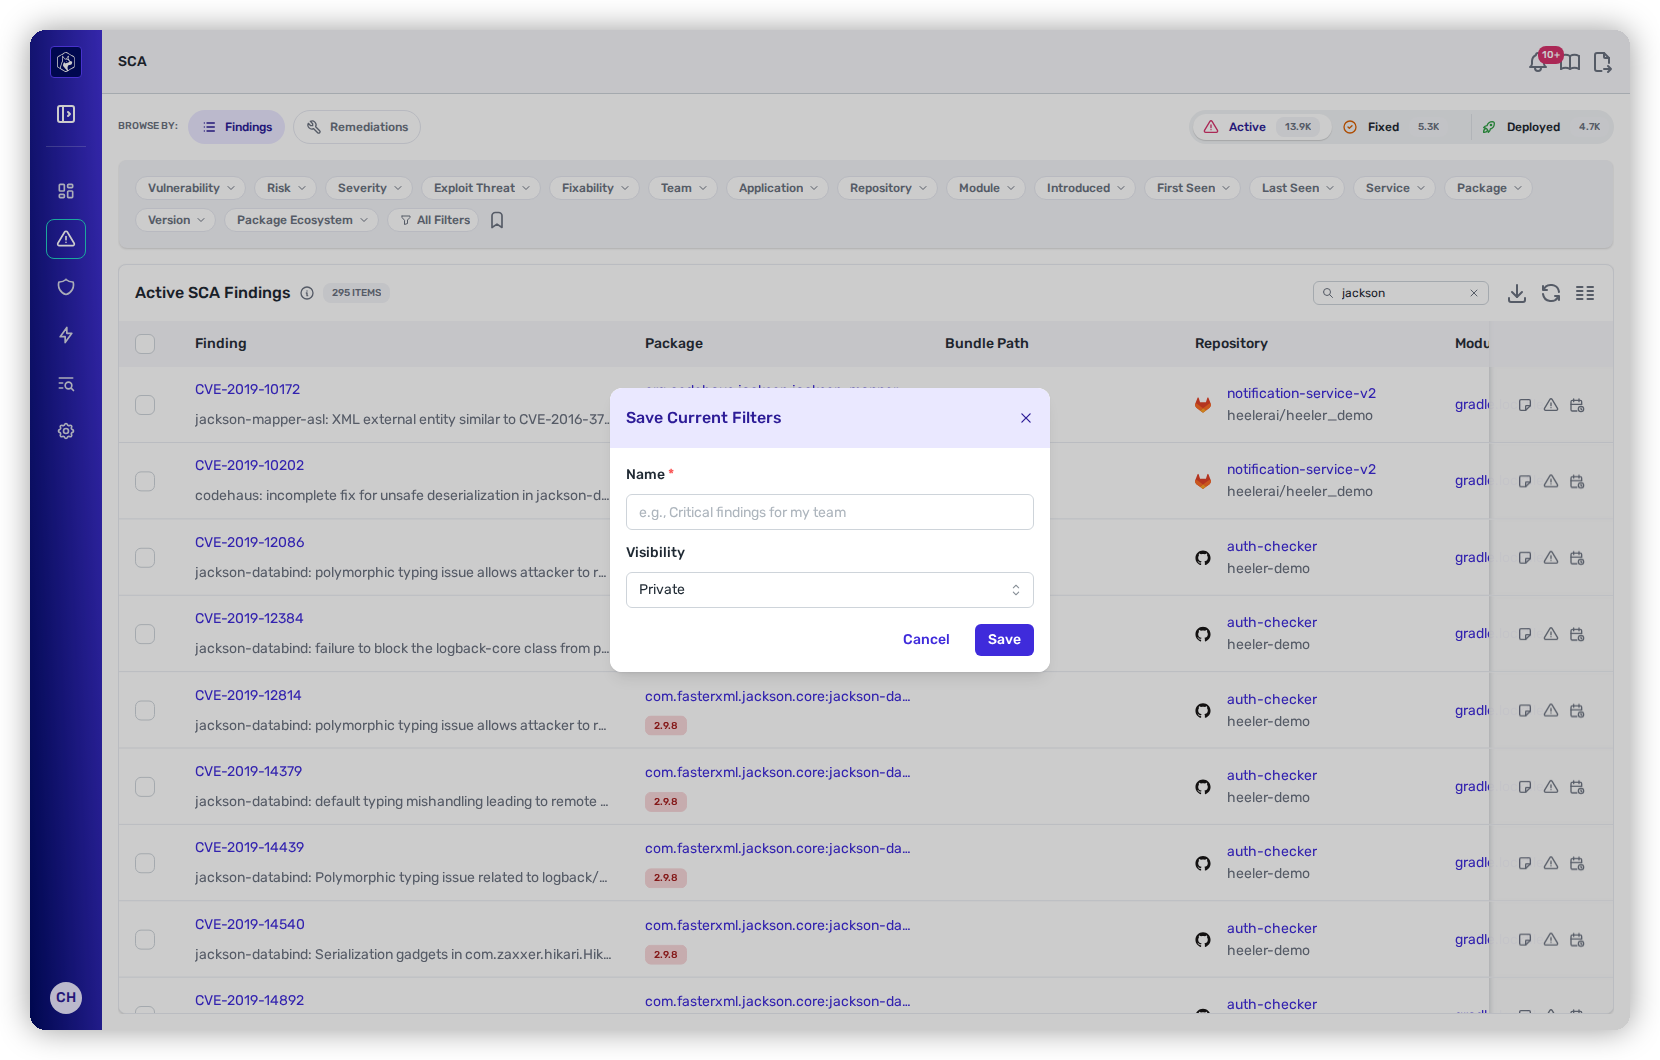Screen dimensions: 1660x1060
Task: Expand the Service filter dropdown
Action: pos(1394,188)
